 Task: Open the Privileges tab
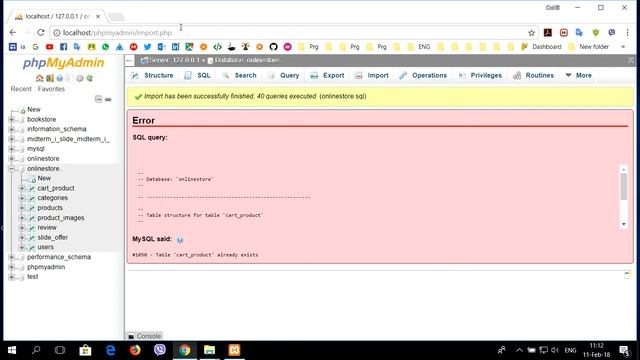pyautogui.click(x=480, y=76)
